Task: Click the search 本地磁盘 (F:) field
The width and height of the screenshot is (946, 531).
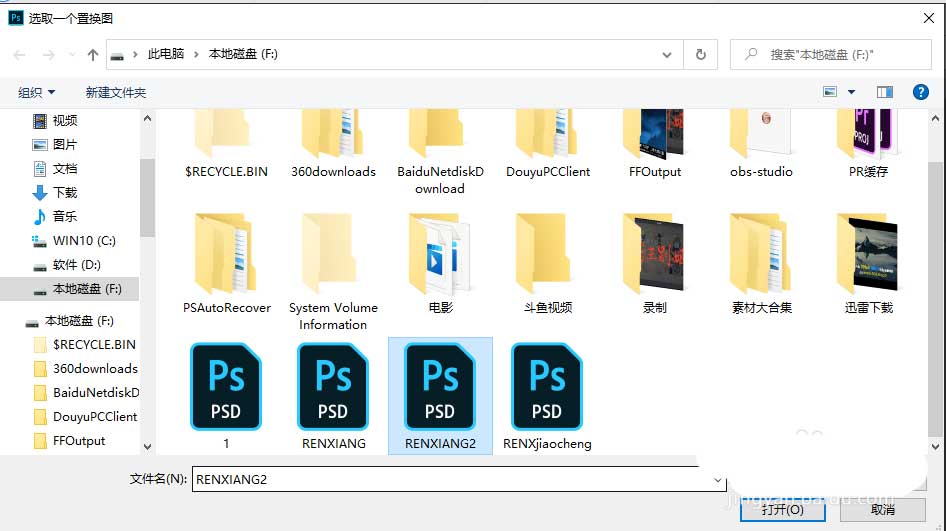Action: click(x=831, y=54)
